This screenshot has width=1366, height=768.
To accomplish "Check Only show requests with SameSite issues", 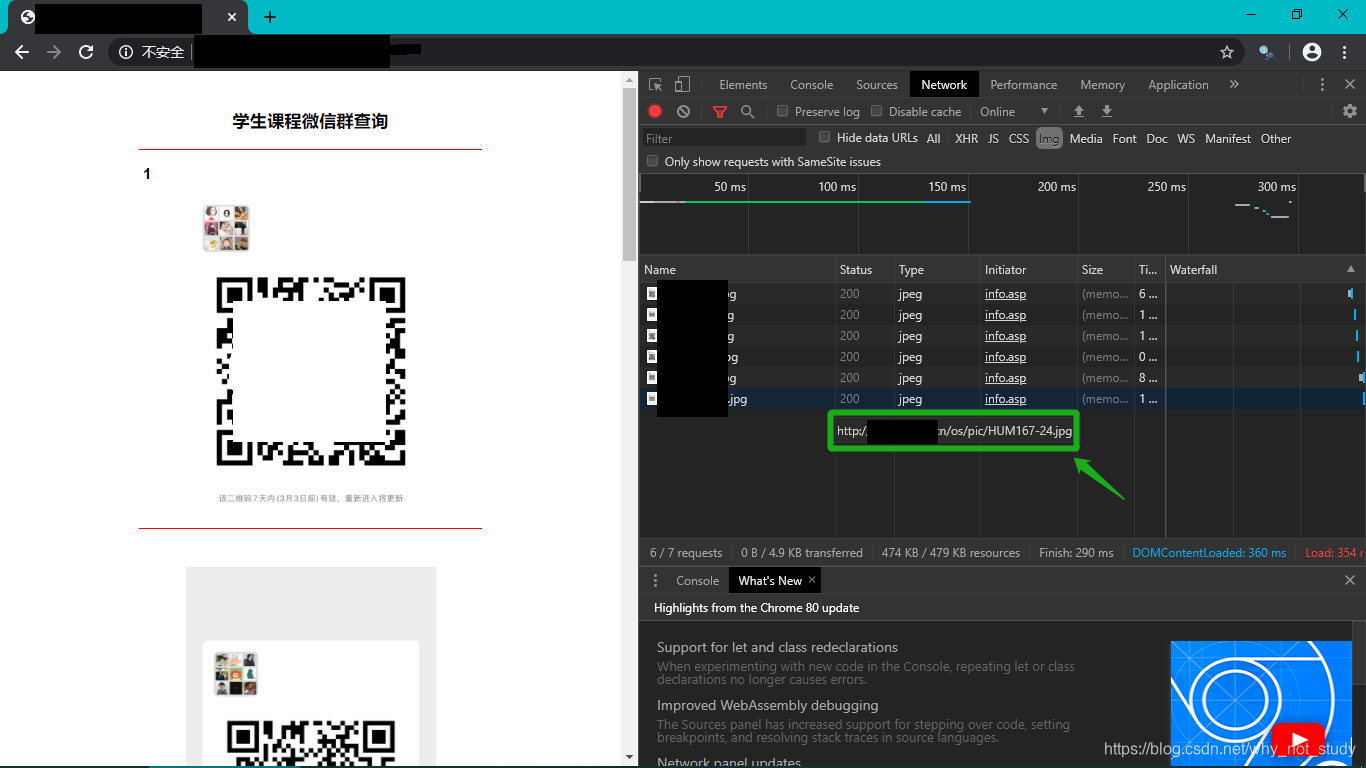I will pos(653,161).
